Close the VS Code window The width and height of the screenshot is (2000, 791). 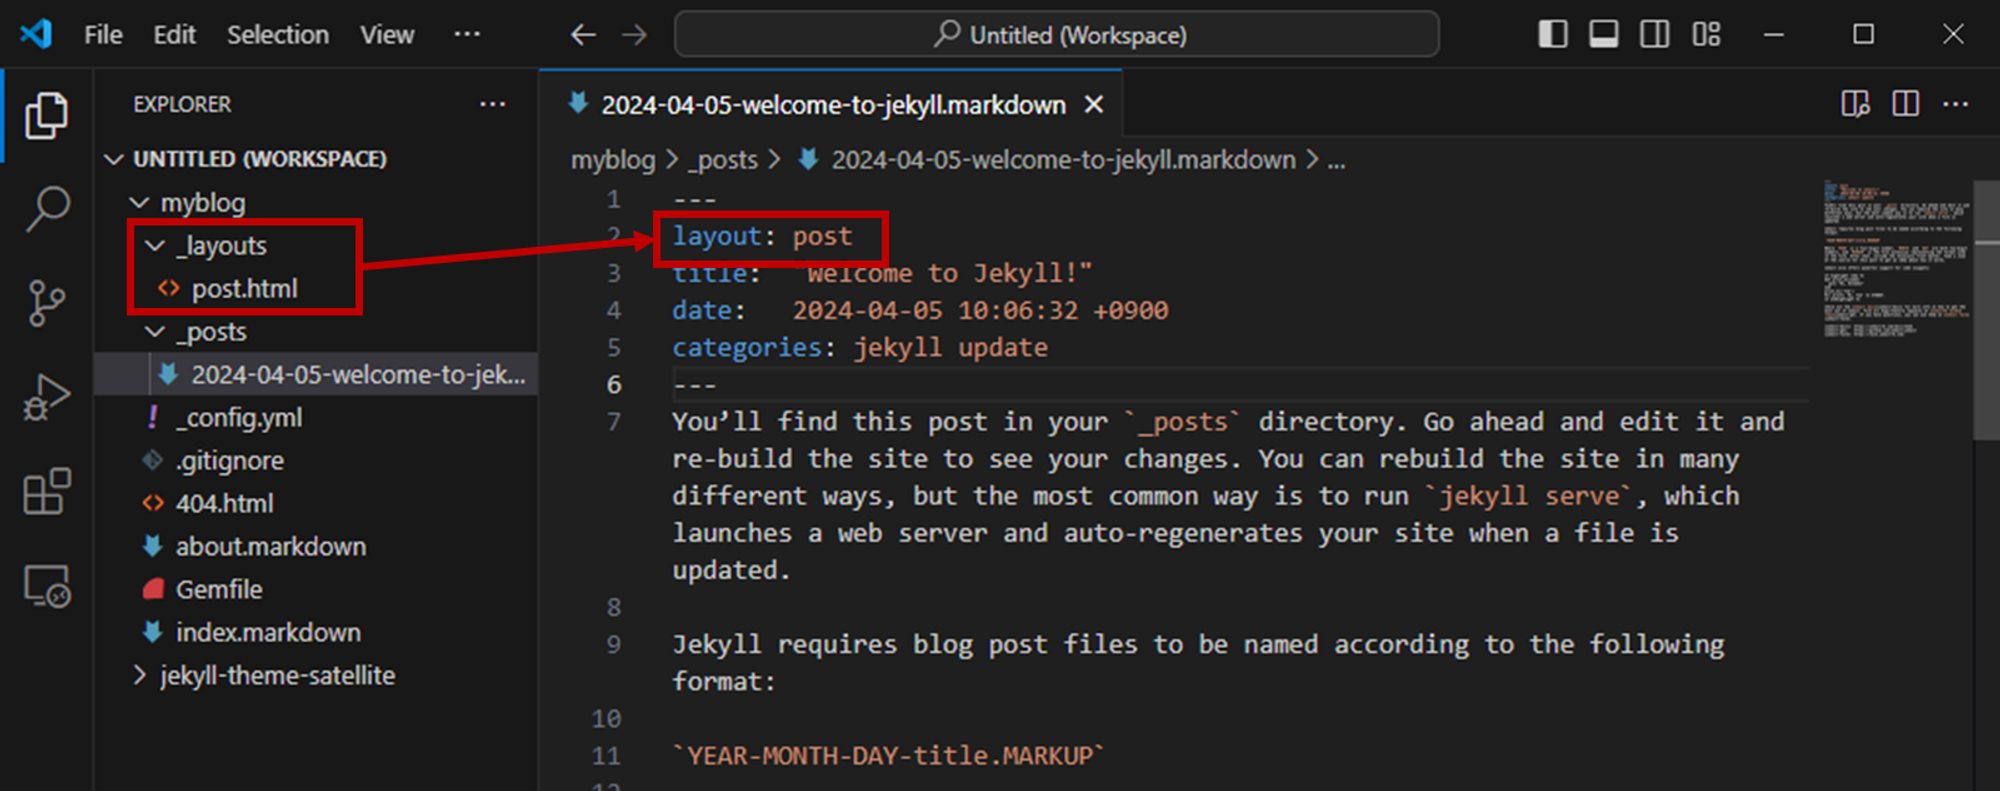[1953, 34]
